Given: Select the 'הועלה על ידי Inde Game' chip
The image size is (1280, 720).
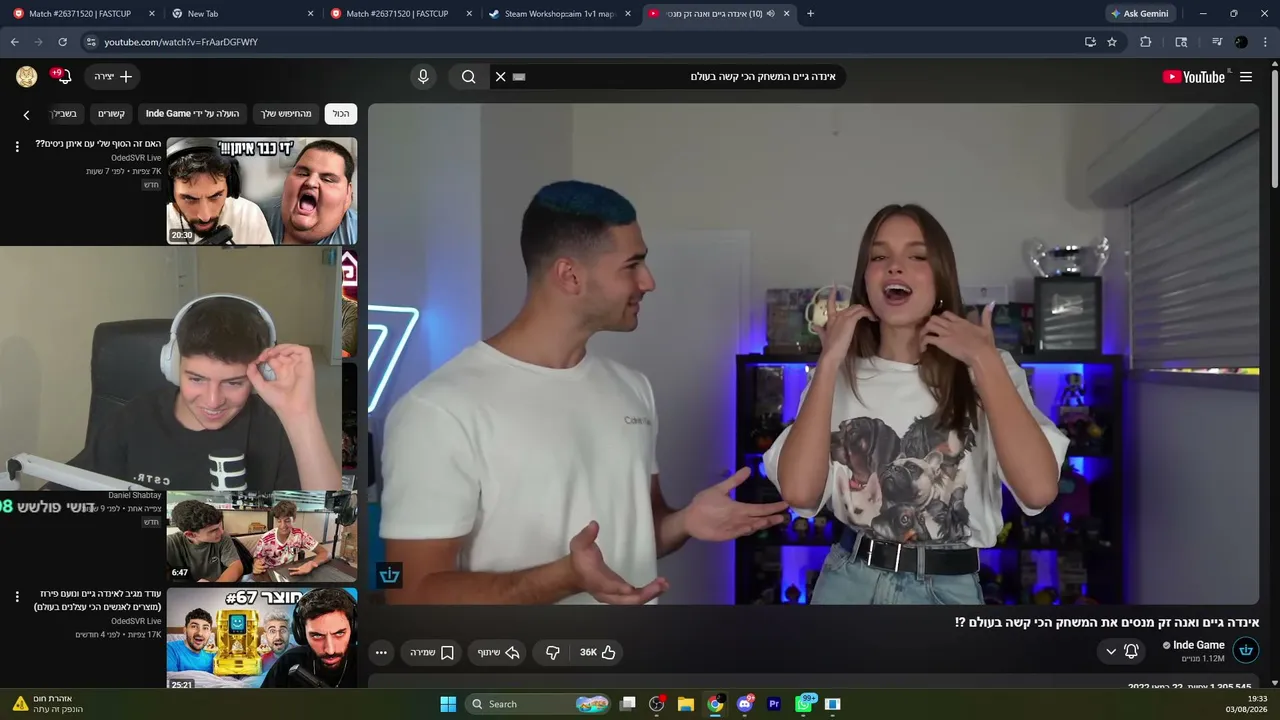Looking at the screenshot, I should coord(193,114).
